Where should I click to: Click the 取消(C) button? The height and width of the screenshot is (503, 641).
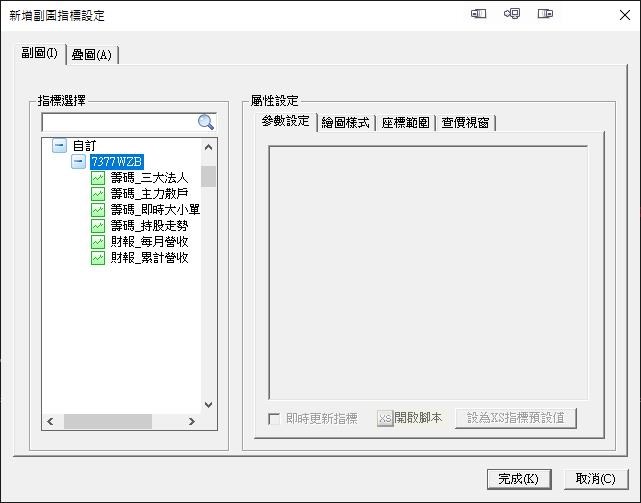coord(596,479)
